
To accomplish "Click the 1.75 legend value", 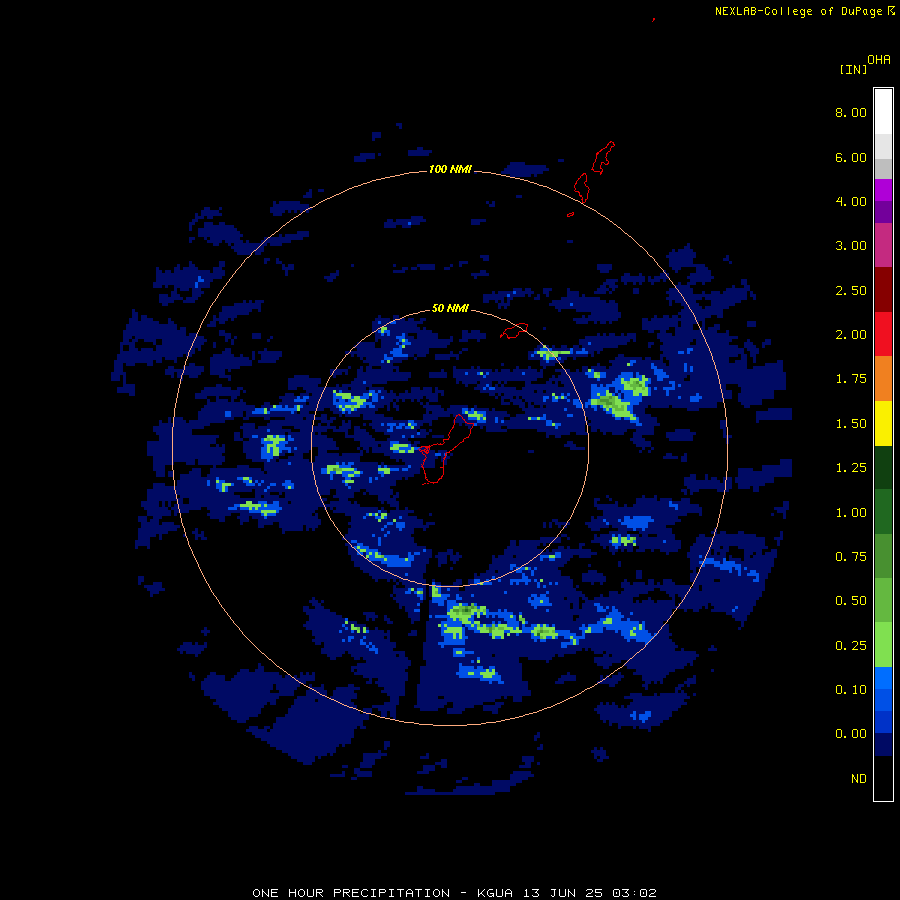I will 851,379.
